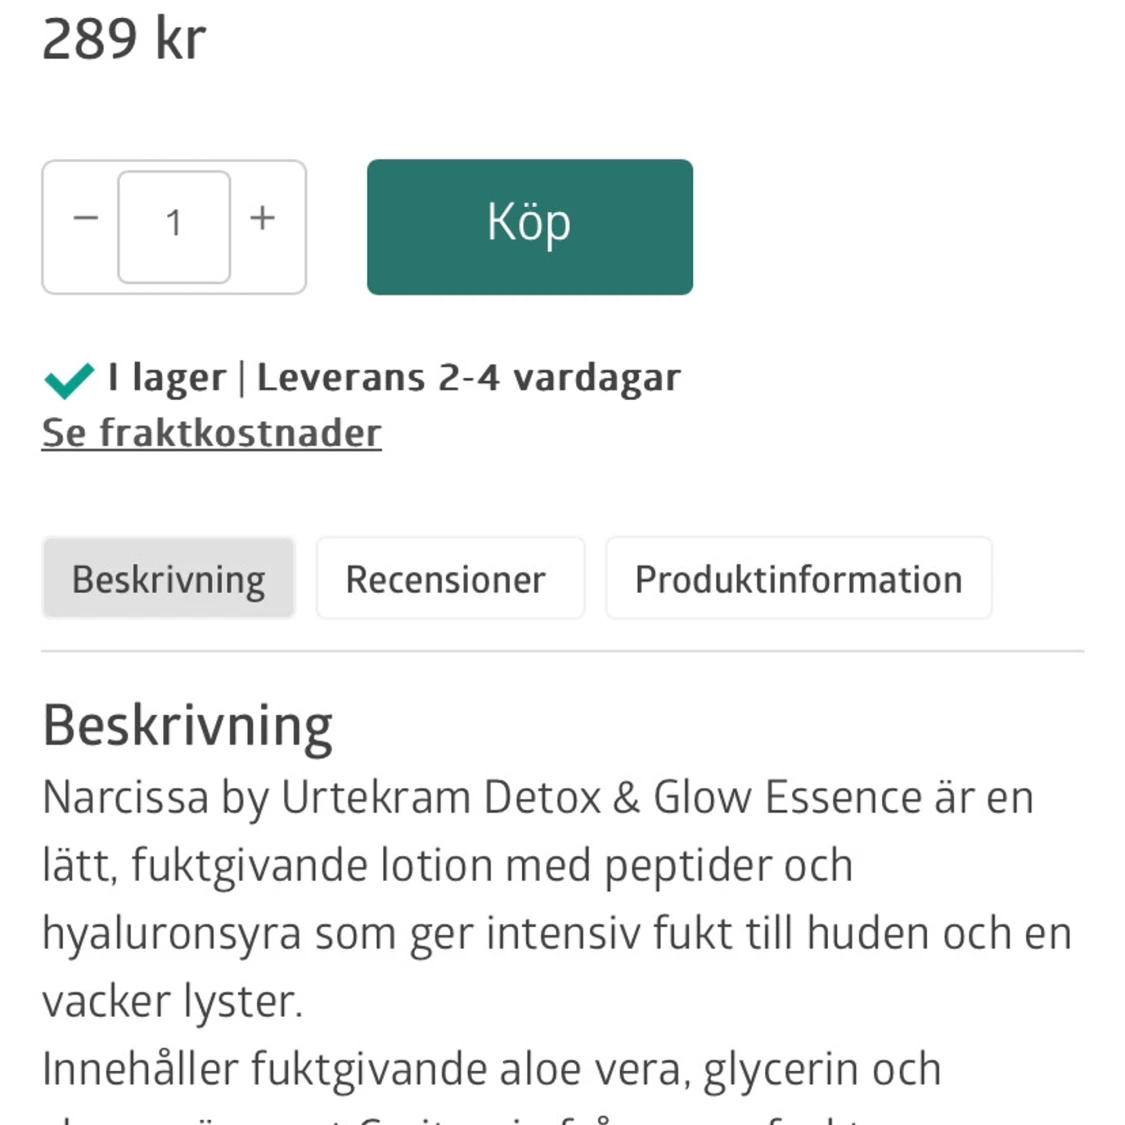Click the 'lätt, fuktgivande lotion med peptider' line
This screenshot has height=1125, width=1125.
pos(448,866)
